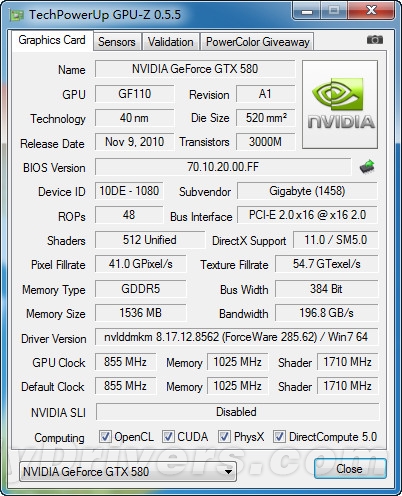Click the Subvendor field Gigabyte (1458)

point(307,191)
